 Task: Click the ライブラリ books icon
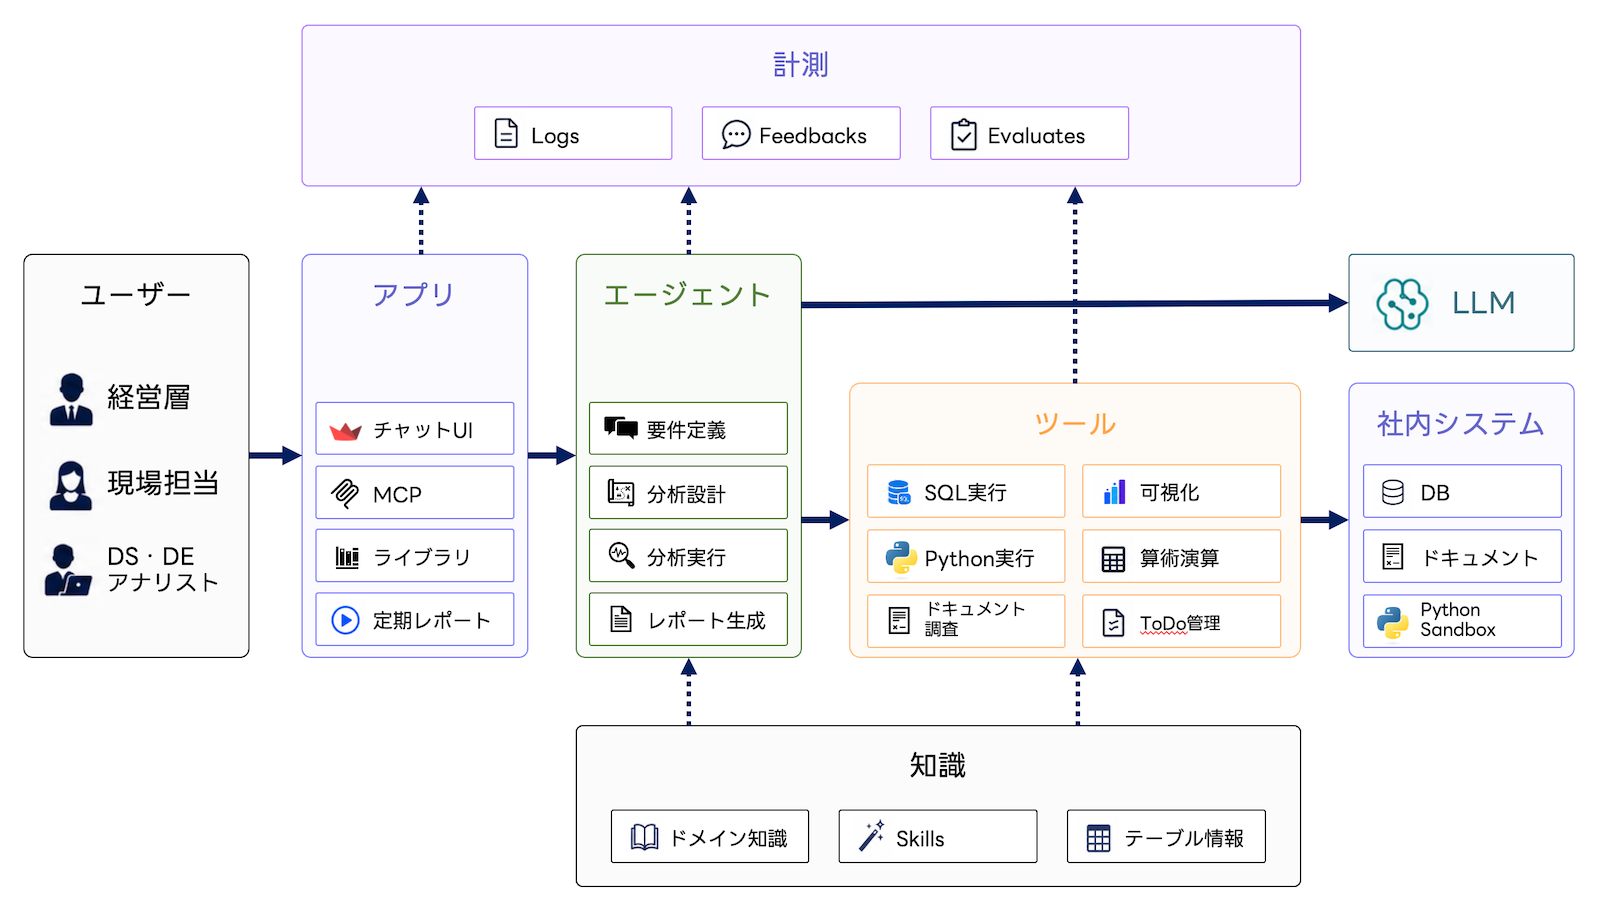(347, 557)
